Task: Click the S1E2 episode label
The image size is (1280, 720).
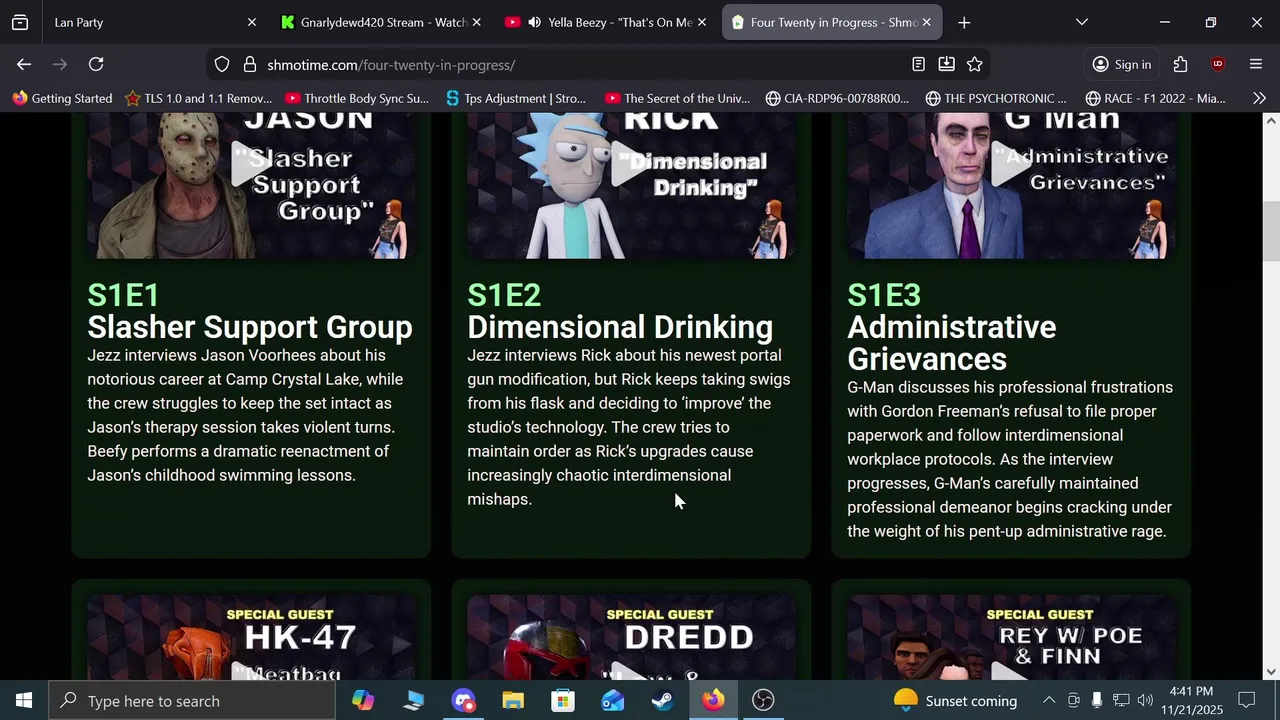Action: point(504,295)
